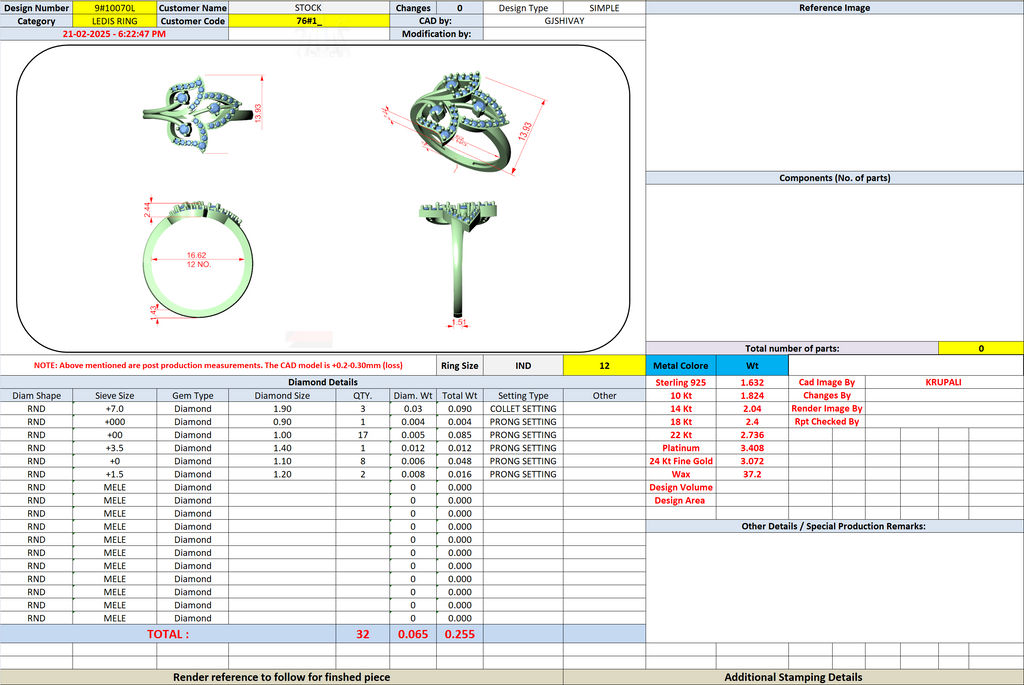Select the Reference Image header
The width and height of the screenshot is (1024, 685).
click(834, 8)
